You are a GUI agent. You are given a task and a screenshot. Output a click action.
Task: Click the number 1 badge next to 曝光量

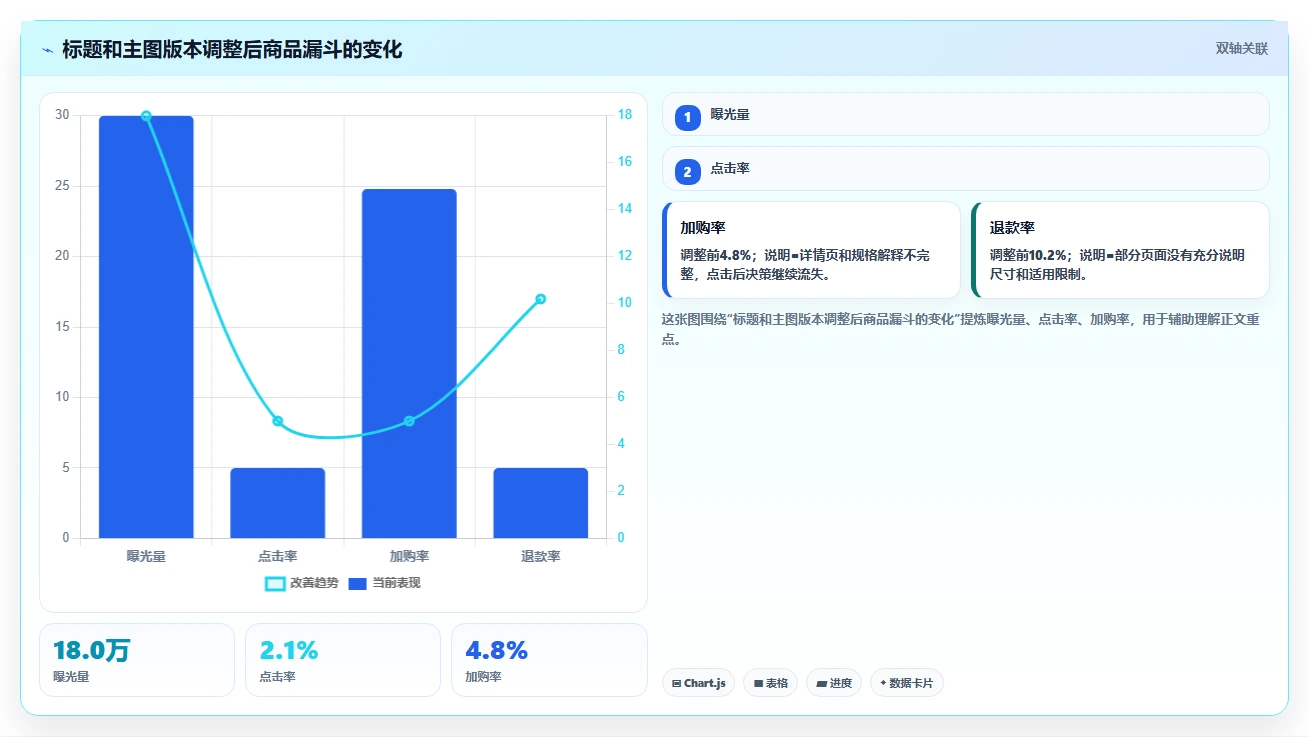(688, 117)
